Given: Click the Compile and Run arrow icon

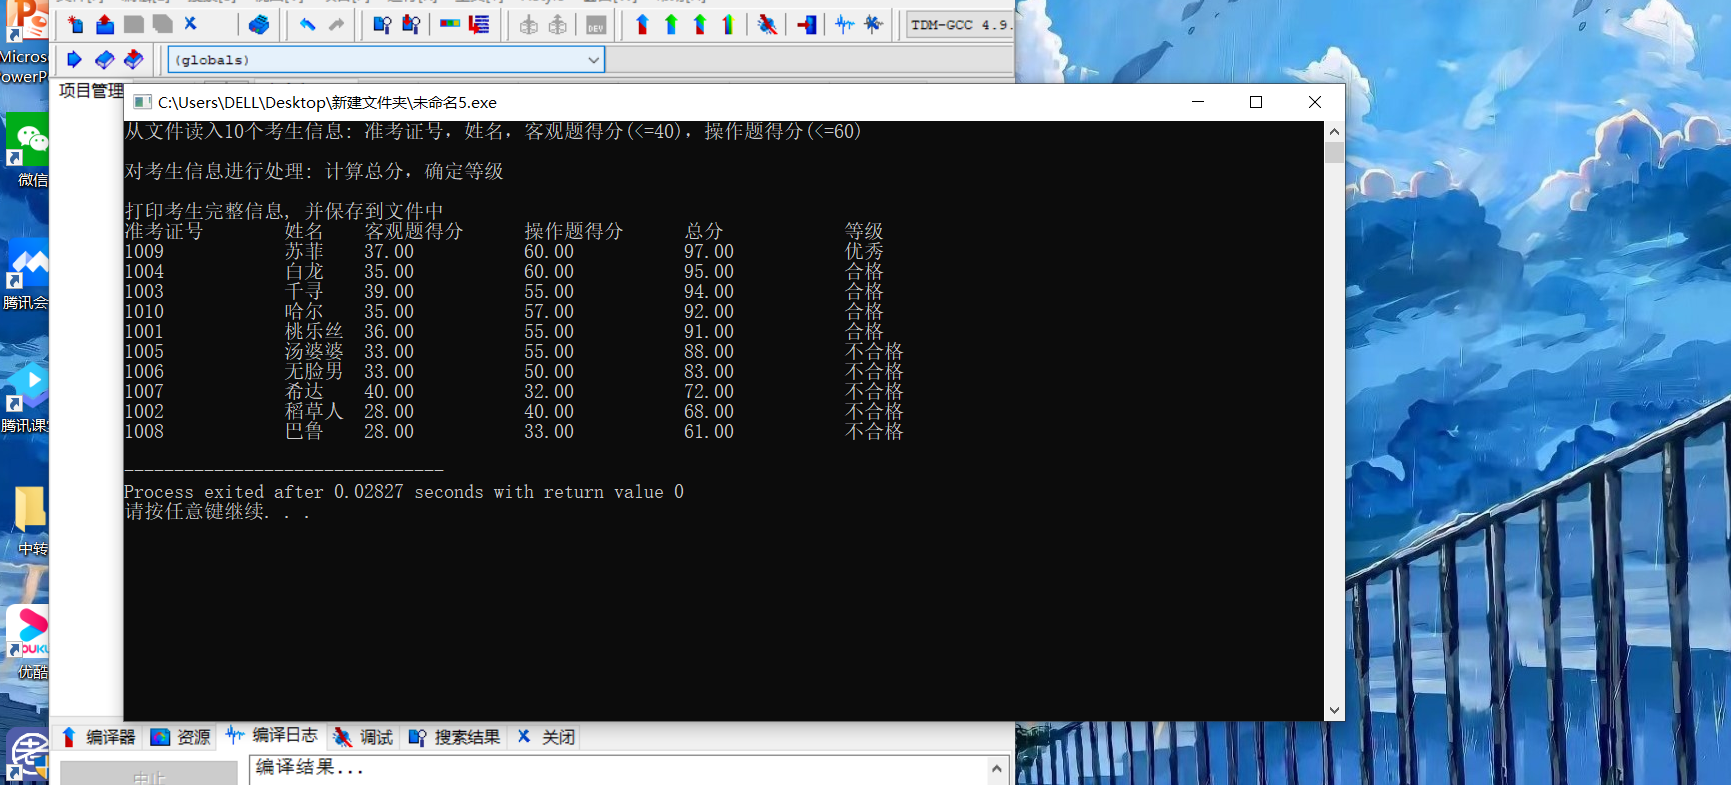Looking at the screenshot, I should pyautogui.click(x=700, y=25).
